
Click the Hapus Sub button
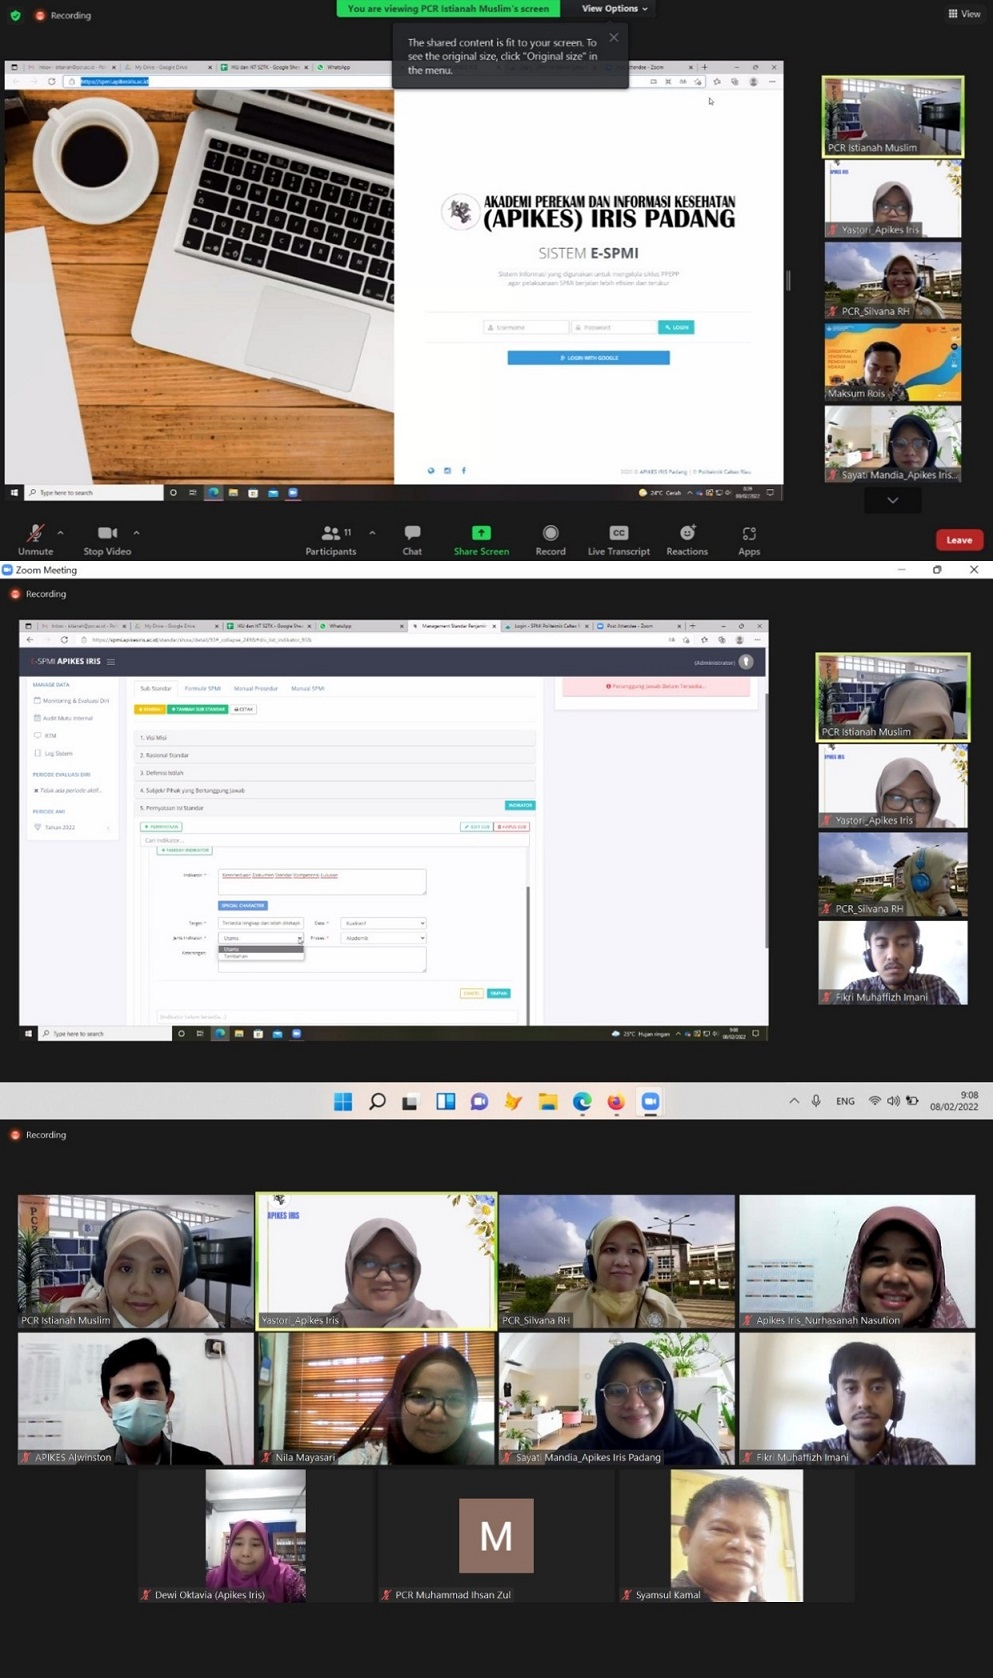512,827
